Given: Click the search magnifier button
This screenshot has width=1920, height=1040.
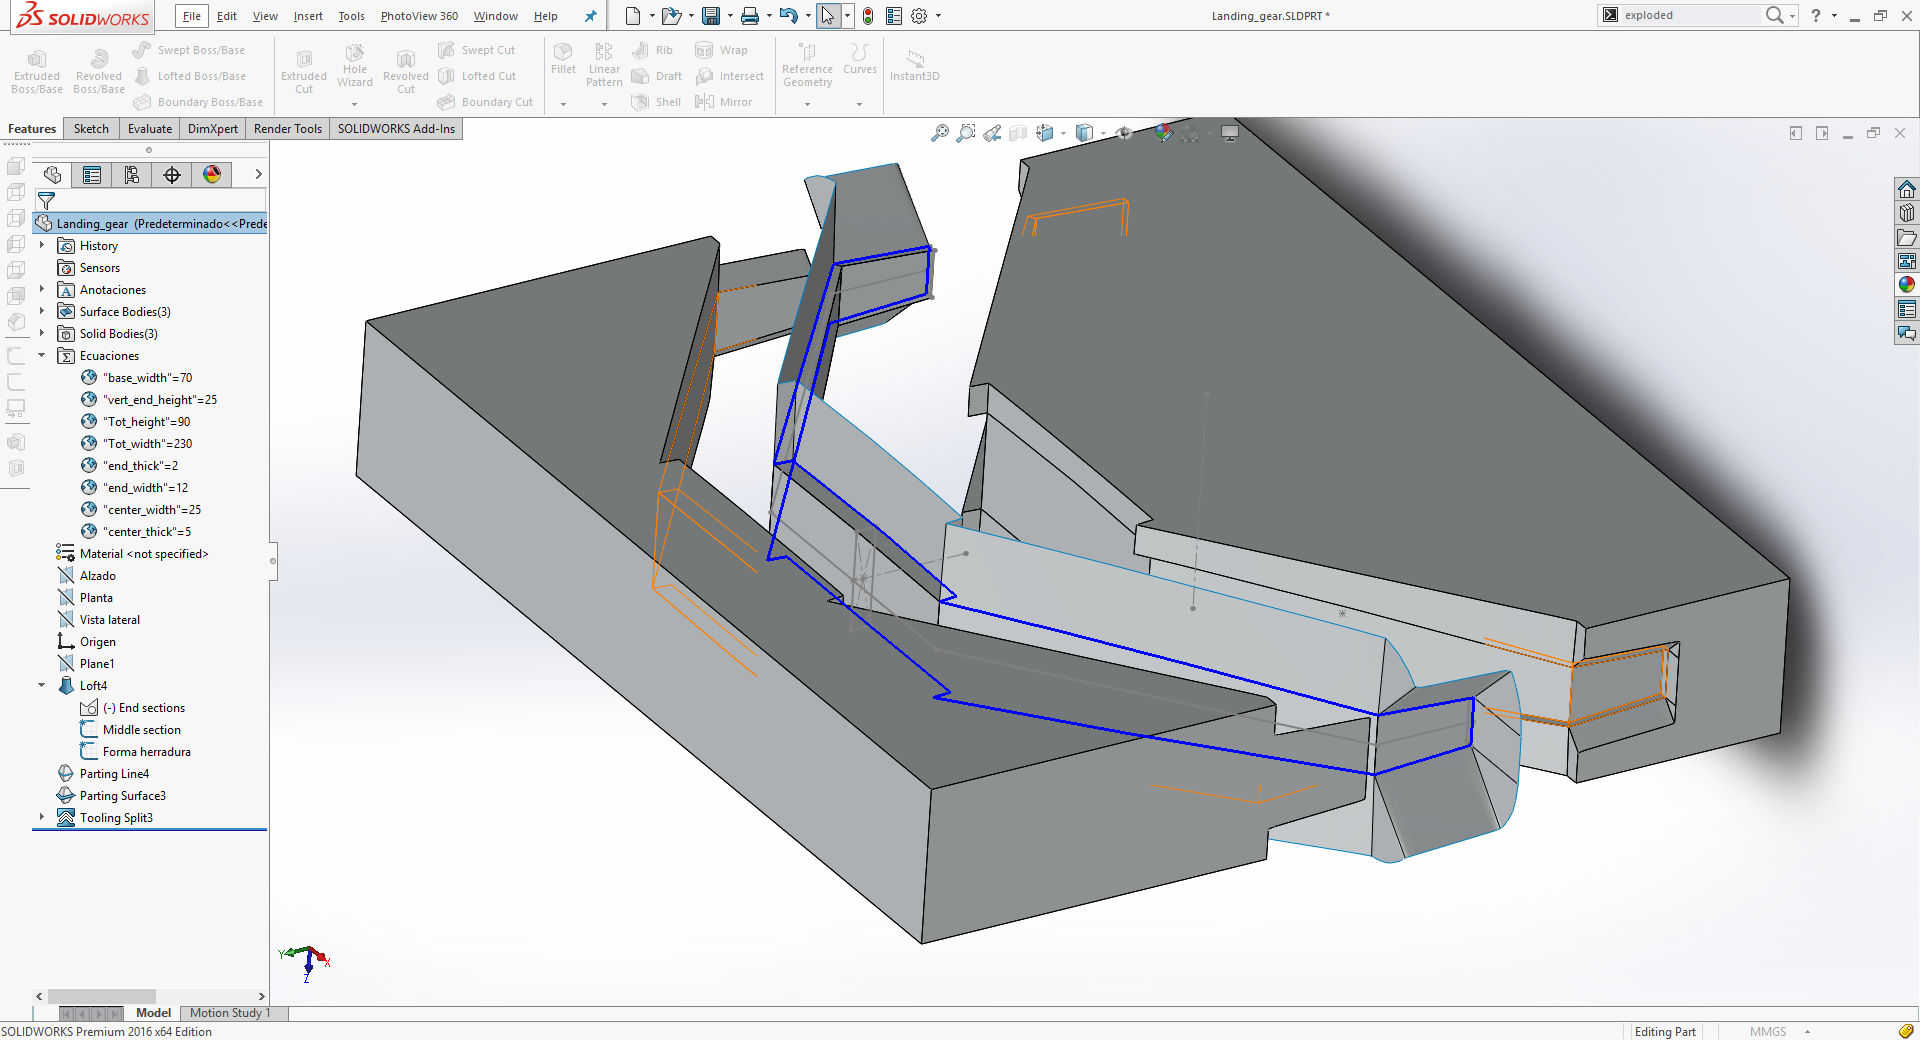Looking at the screenshot, I should point(1774,15).
